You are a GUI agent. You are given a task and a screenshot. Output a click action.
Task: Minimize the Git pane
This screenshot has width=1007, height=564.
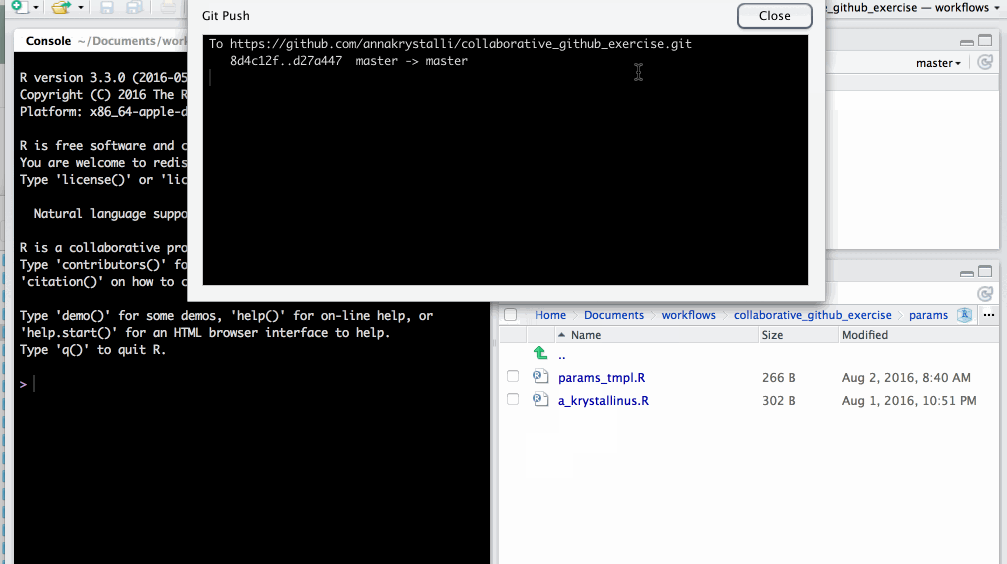tap(967, 42)
